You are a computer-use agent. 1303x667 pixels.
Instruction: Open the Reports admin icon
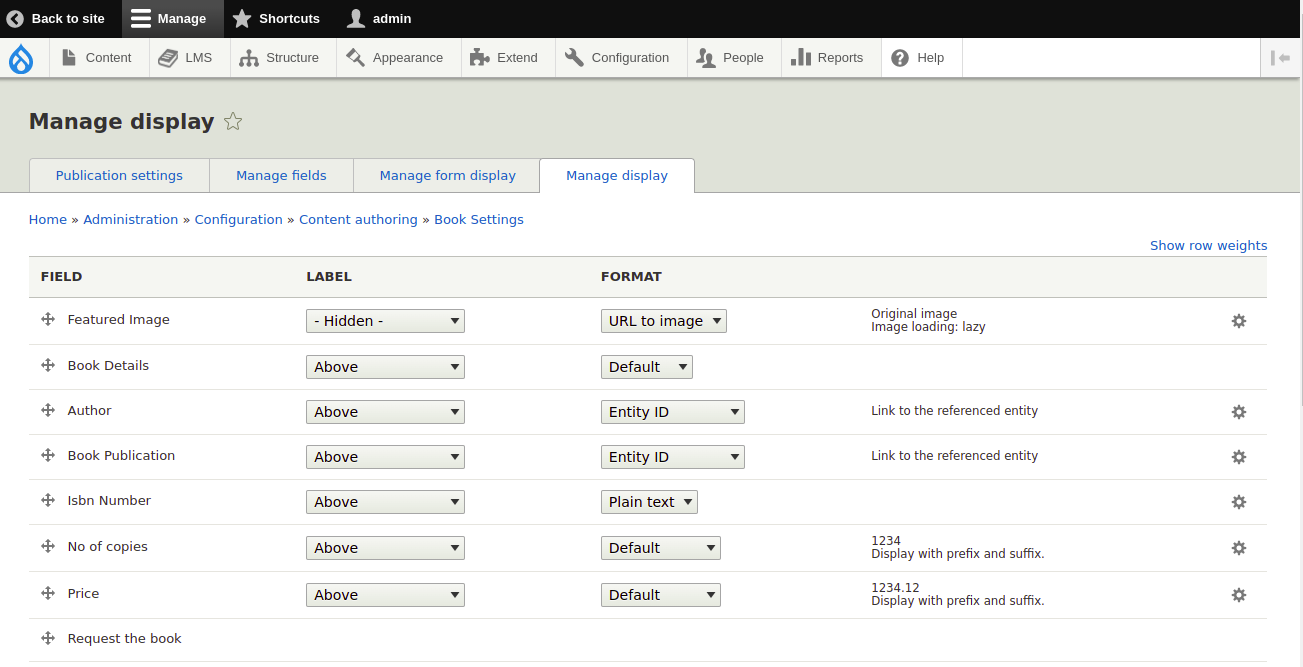tap(800, 57)
